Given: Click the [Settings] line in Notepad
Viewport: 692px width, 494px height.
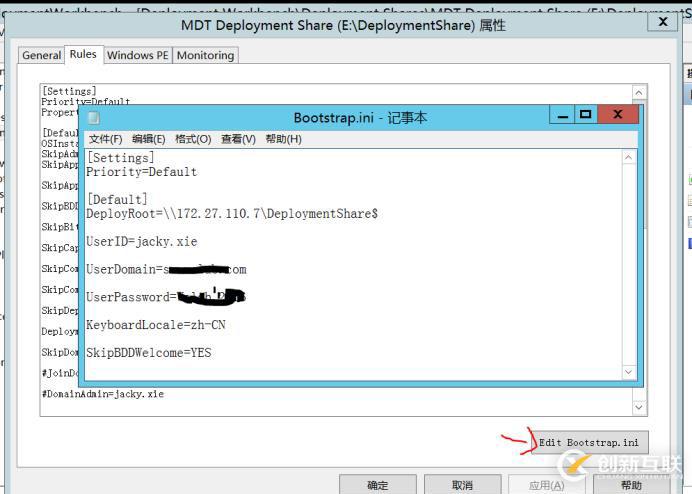Looking at the screenshot, I should point(120,158).
